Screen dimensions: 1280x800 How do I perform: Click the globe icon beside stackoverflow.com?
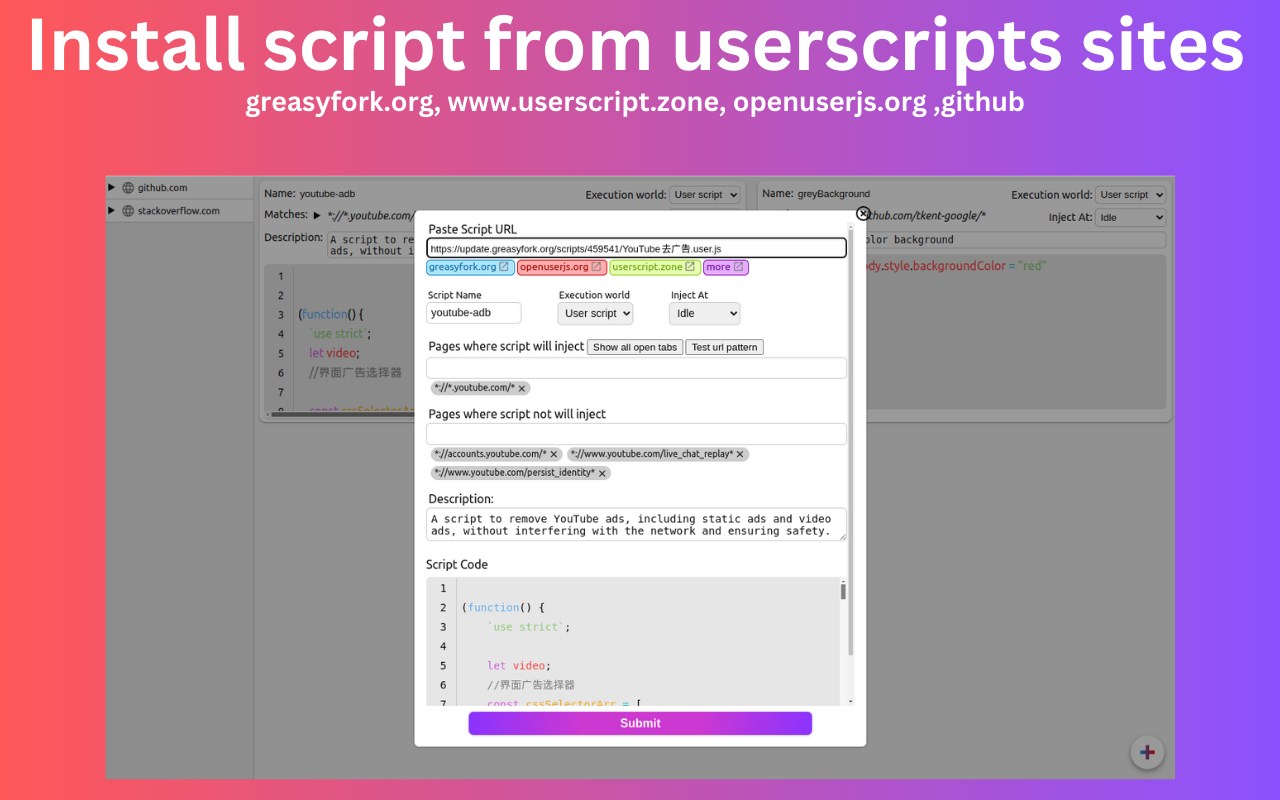(x=128, y=210)
